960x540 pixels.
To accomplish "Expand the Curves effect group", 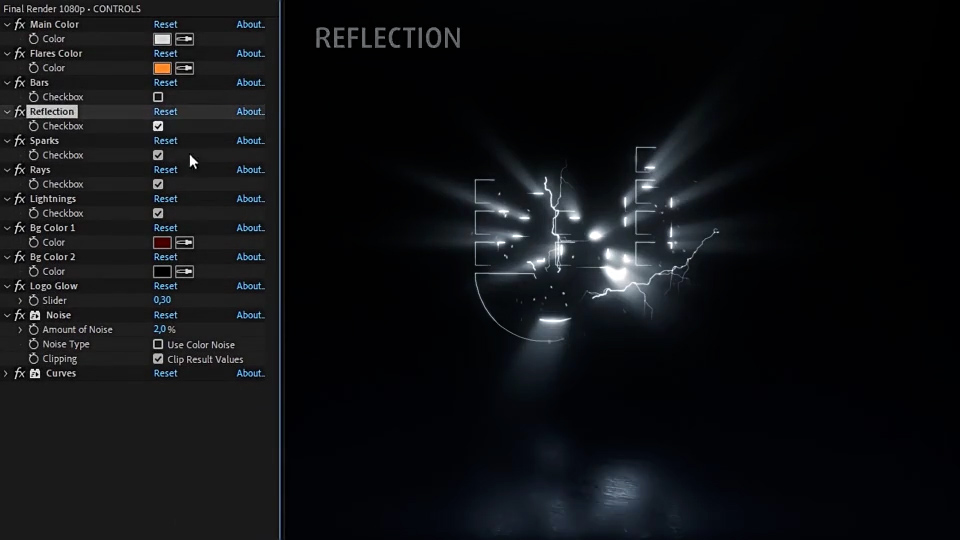I will pyautogui.click(x=6, y=373).
